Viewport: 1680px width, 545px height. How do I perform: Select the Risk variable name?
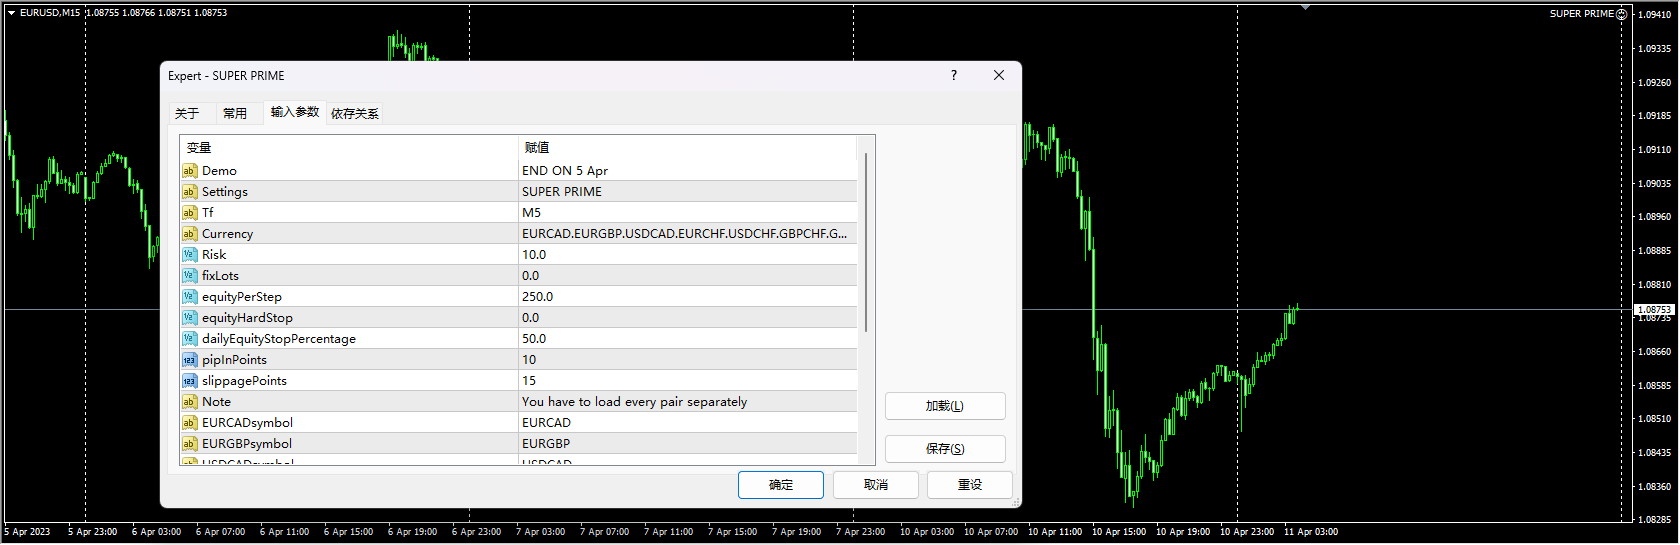click(x=214, y=255)
